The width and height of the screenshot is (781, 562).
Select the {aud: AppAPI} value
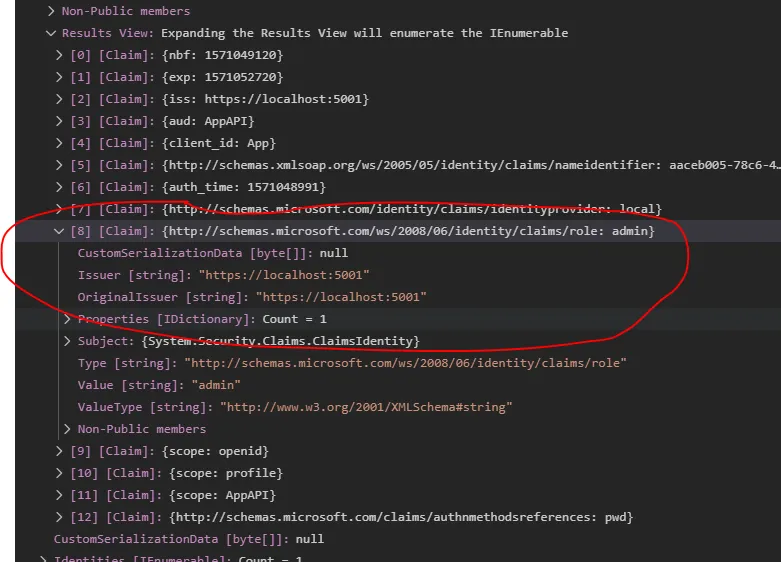(208, 121)
